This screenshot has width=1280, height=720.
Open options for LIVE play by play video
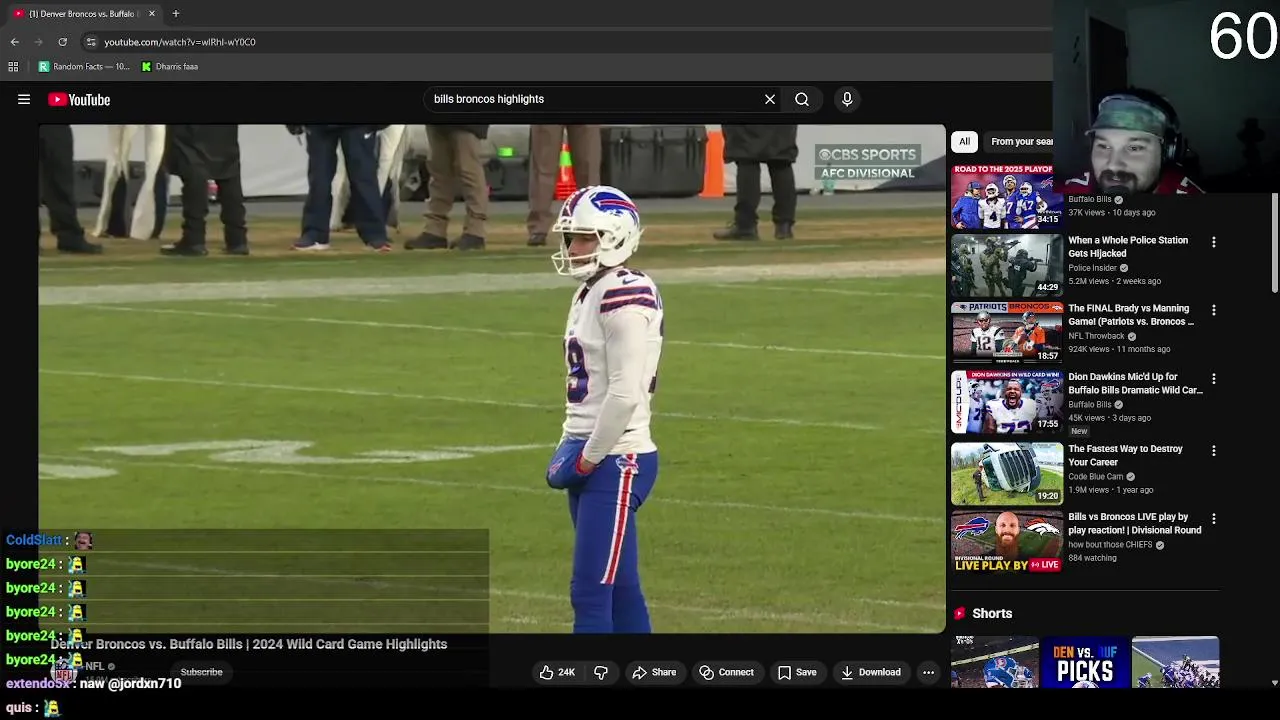click(x=1214, y=519)
